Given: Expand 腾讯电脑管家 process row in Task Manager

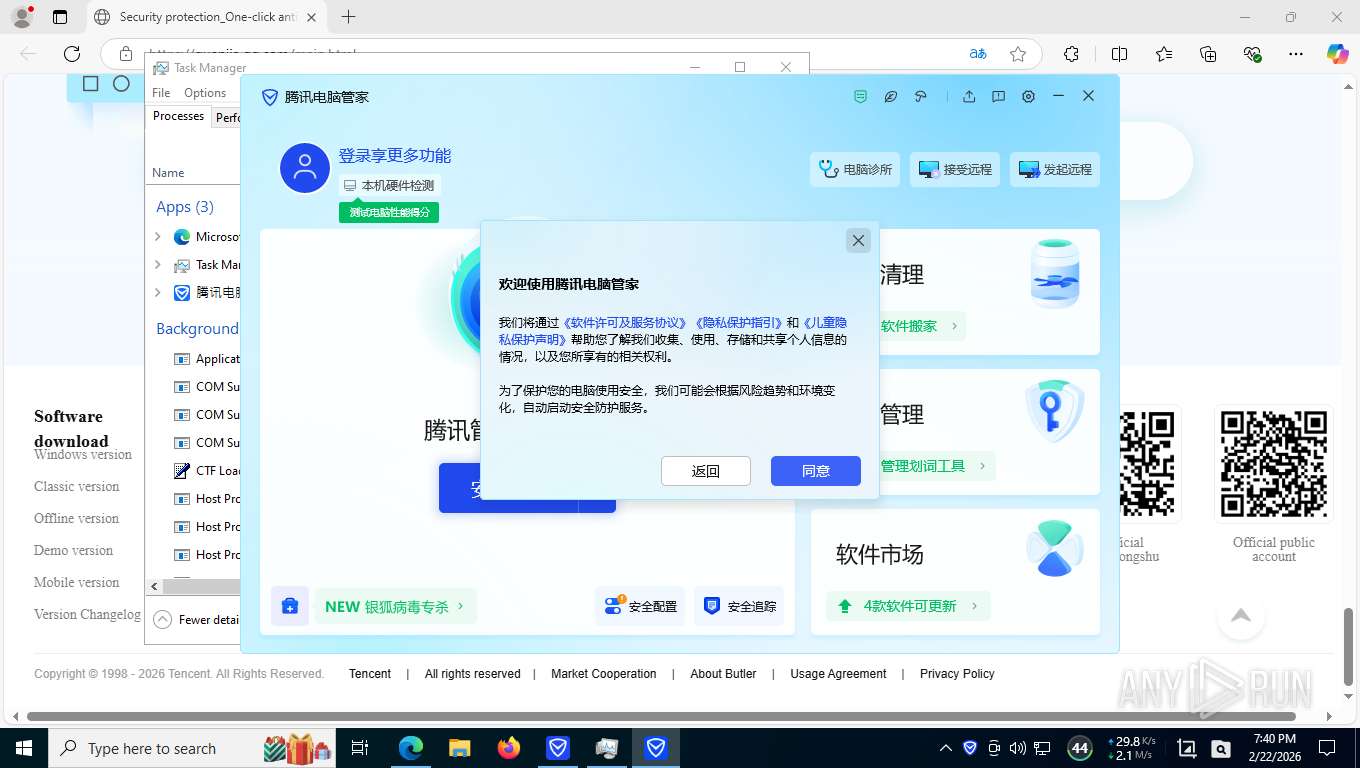Looking at the screenshot, I should click(x=157, y=293).
